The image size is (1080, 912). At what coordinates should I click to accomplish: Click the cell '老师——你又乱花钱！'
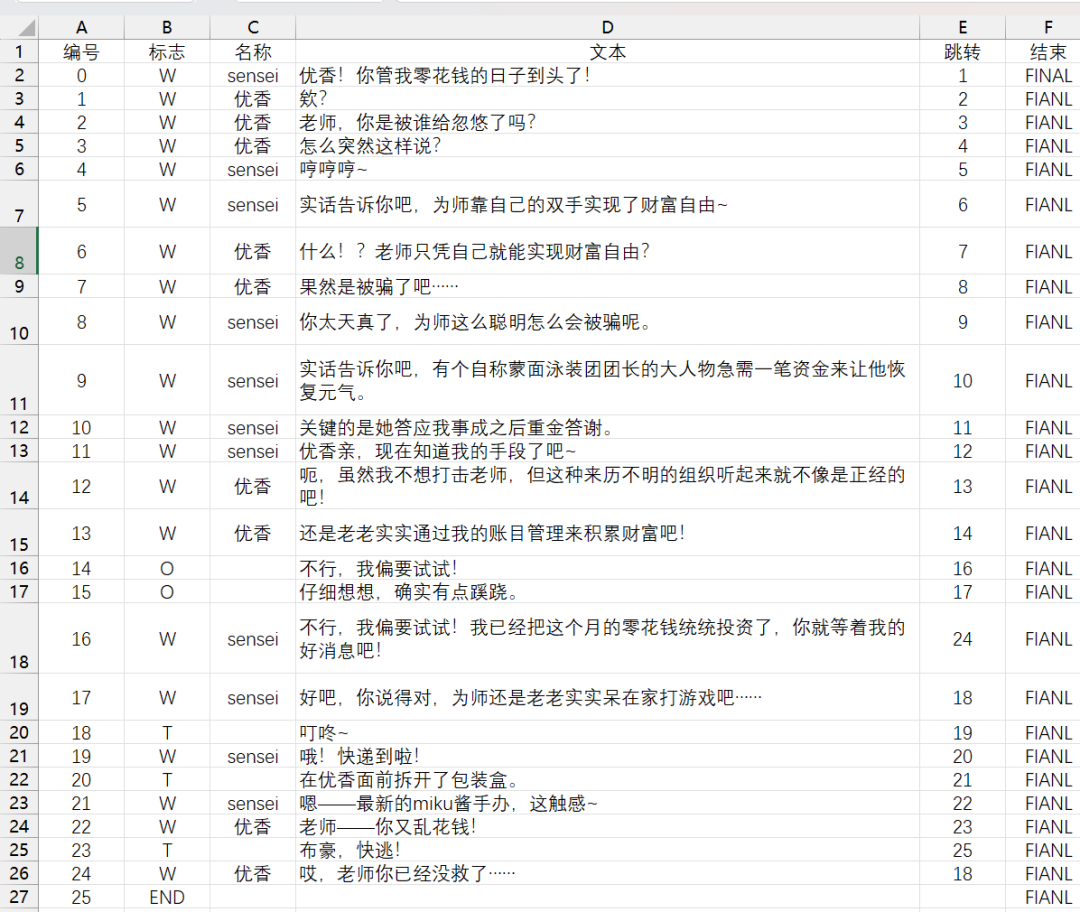608,826
